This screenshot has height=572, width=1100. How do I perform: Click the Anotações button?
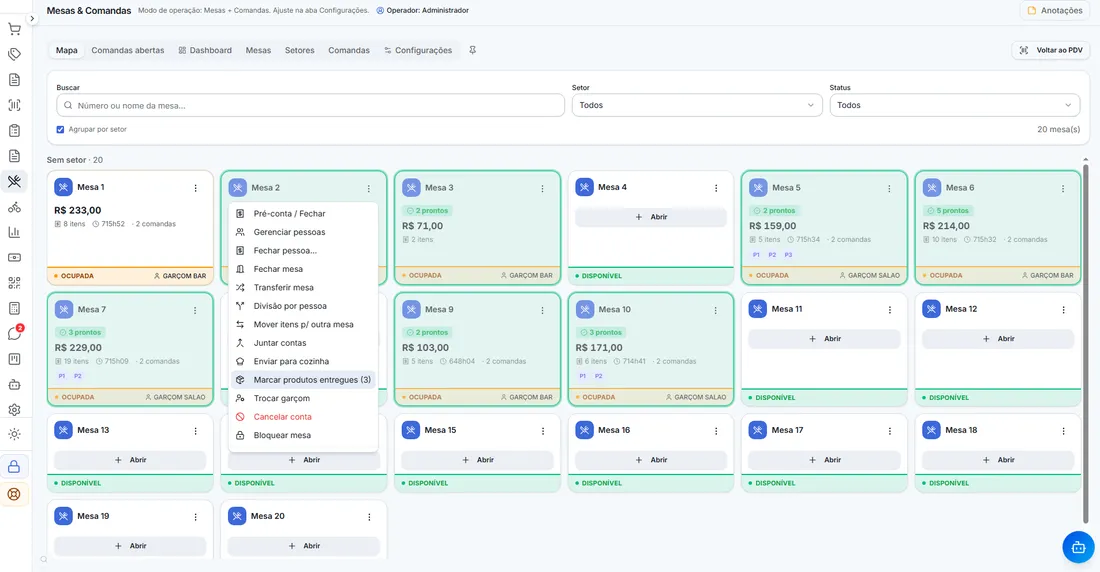pos(1055,11)
